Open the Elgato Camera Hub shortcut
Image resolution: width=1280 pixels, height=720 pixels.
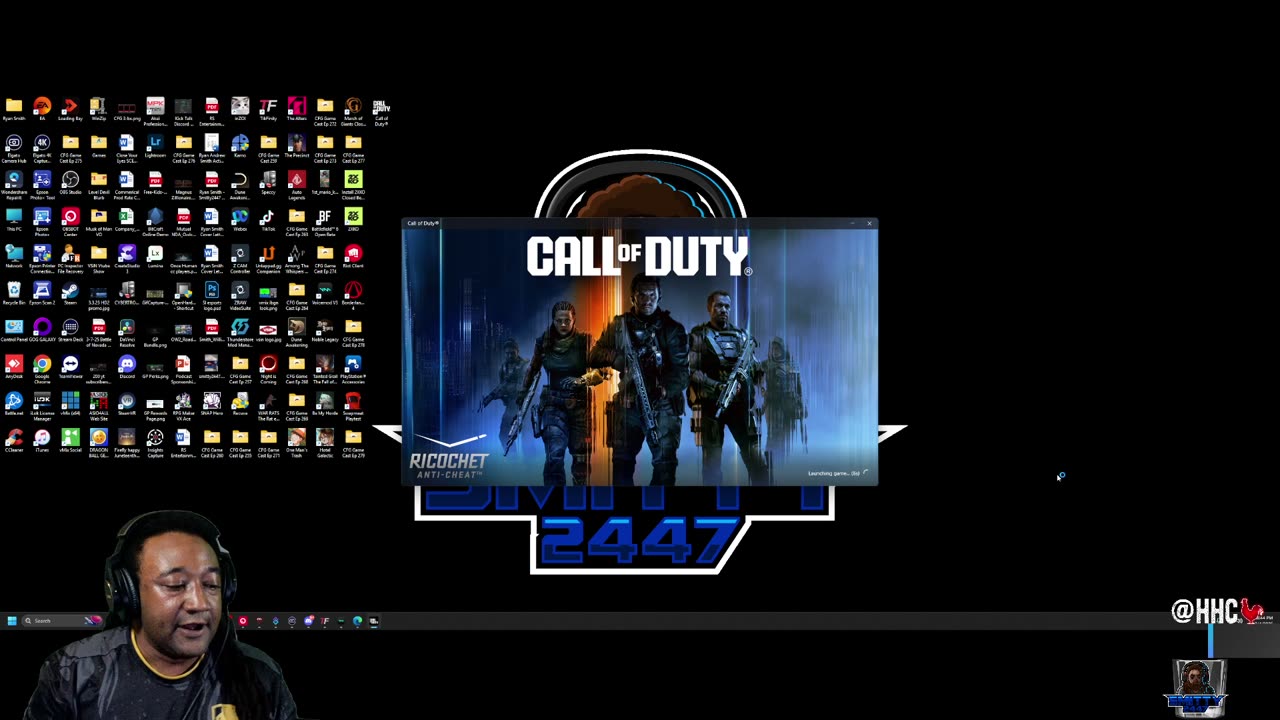[14, 150]
